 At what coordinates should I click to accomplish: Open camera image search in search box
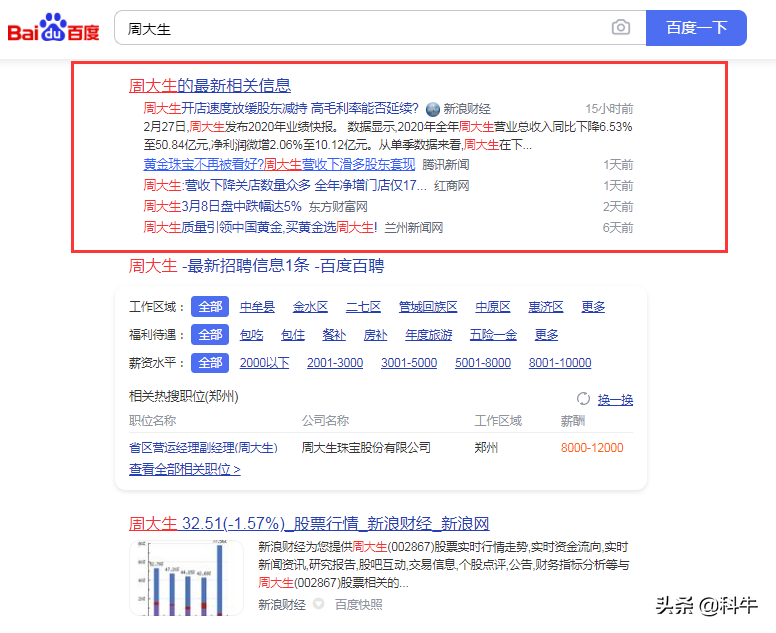(621, 28)
